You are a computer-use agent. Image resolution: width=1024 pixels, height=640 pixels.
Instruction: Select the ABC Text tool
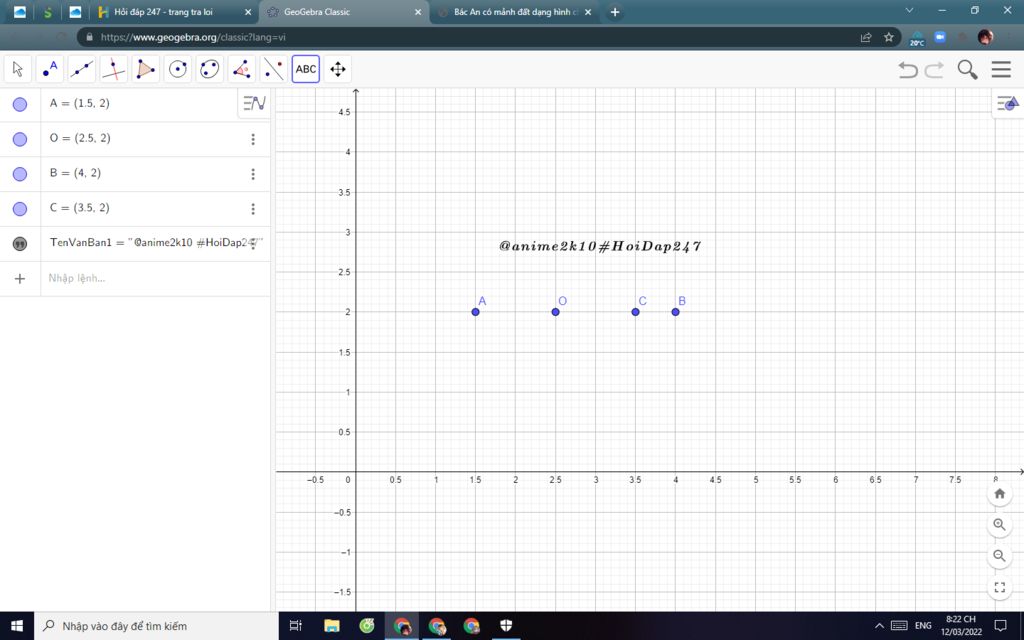click(306, 69)
